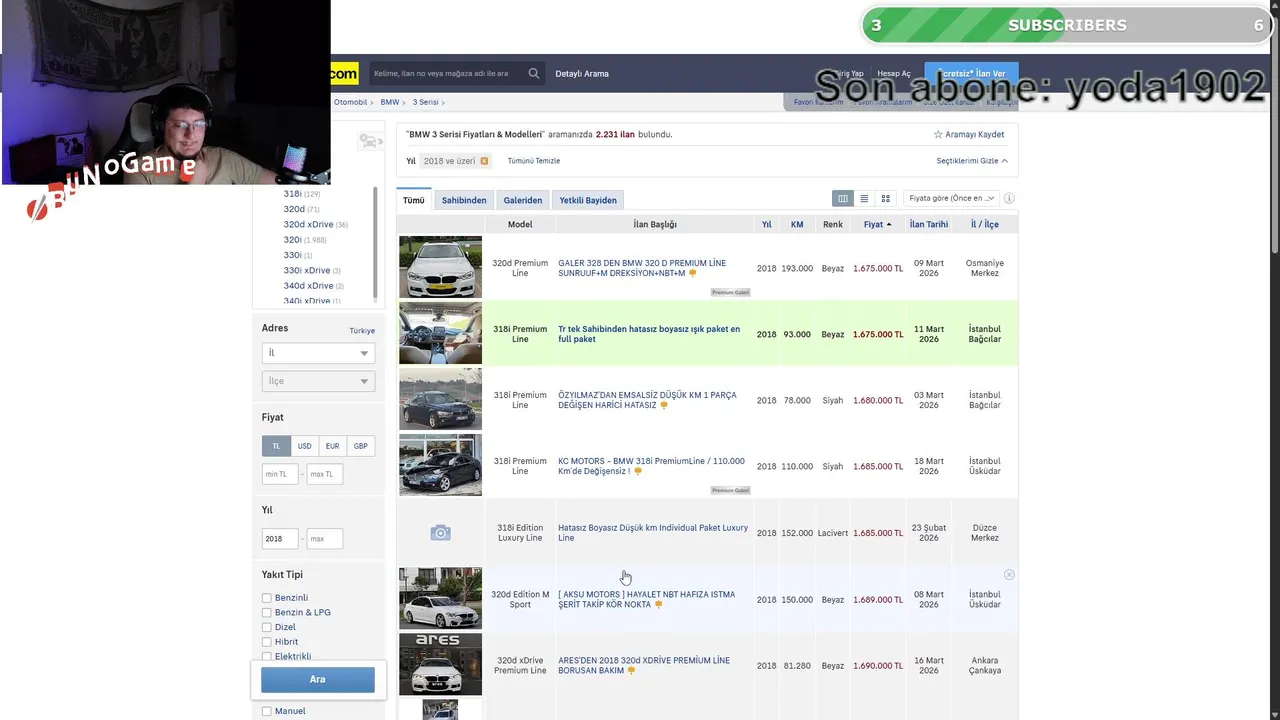Viewport: 1280px width, 720px height.
Task: Open the KC MOTORS listing thumbnail
Action: coord(440,465)
